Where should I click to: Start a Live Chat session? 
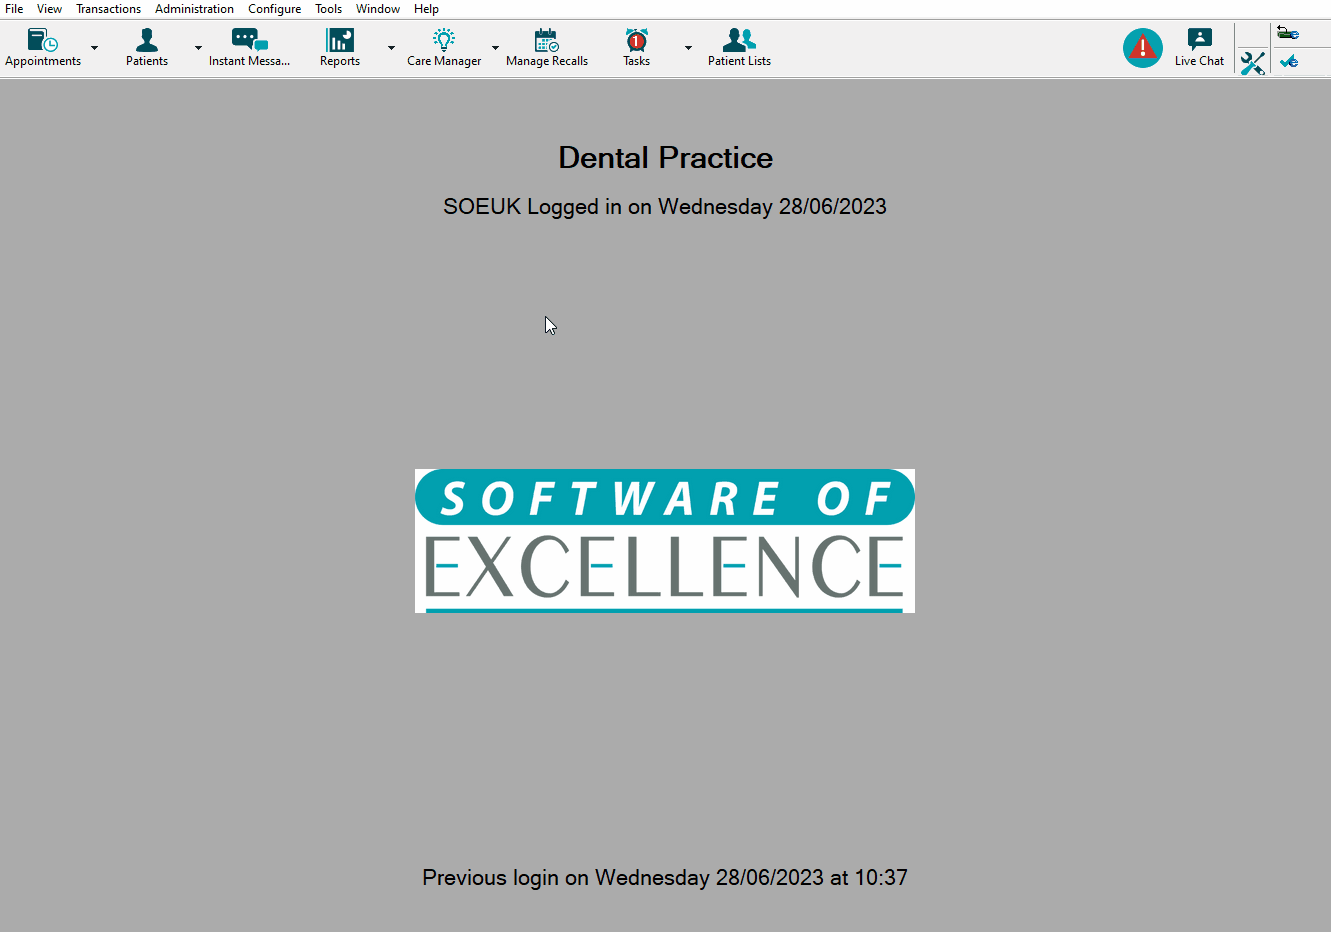pos(1199,48)
